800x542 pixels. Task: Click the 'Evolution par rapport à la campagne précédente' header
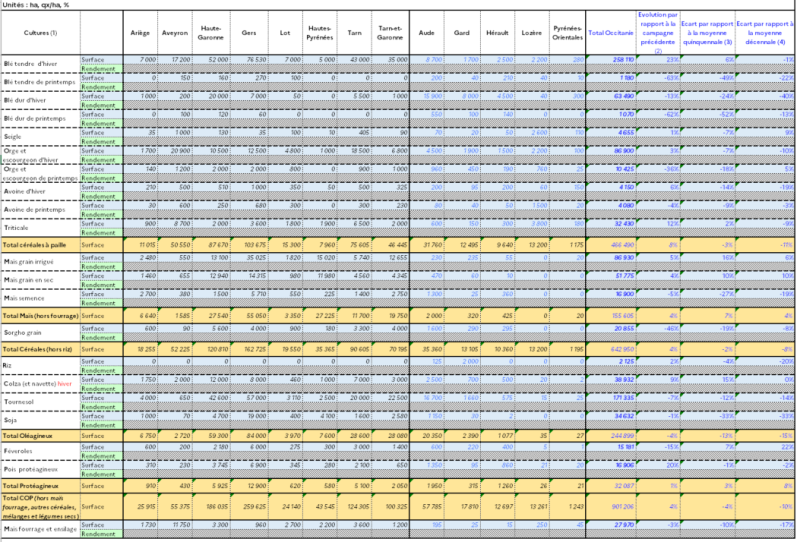click(x=658, y=33)
